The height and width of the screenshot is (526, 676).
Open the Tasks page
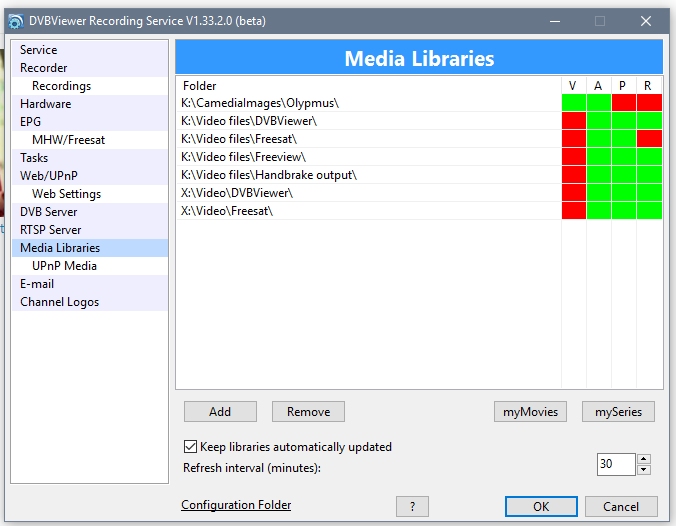(90, 158)
